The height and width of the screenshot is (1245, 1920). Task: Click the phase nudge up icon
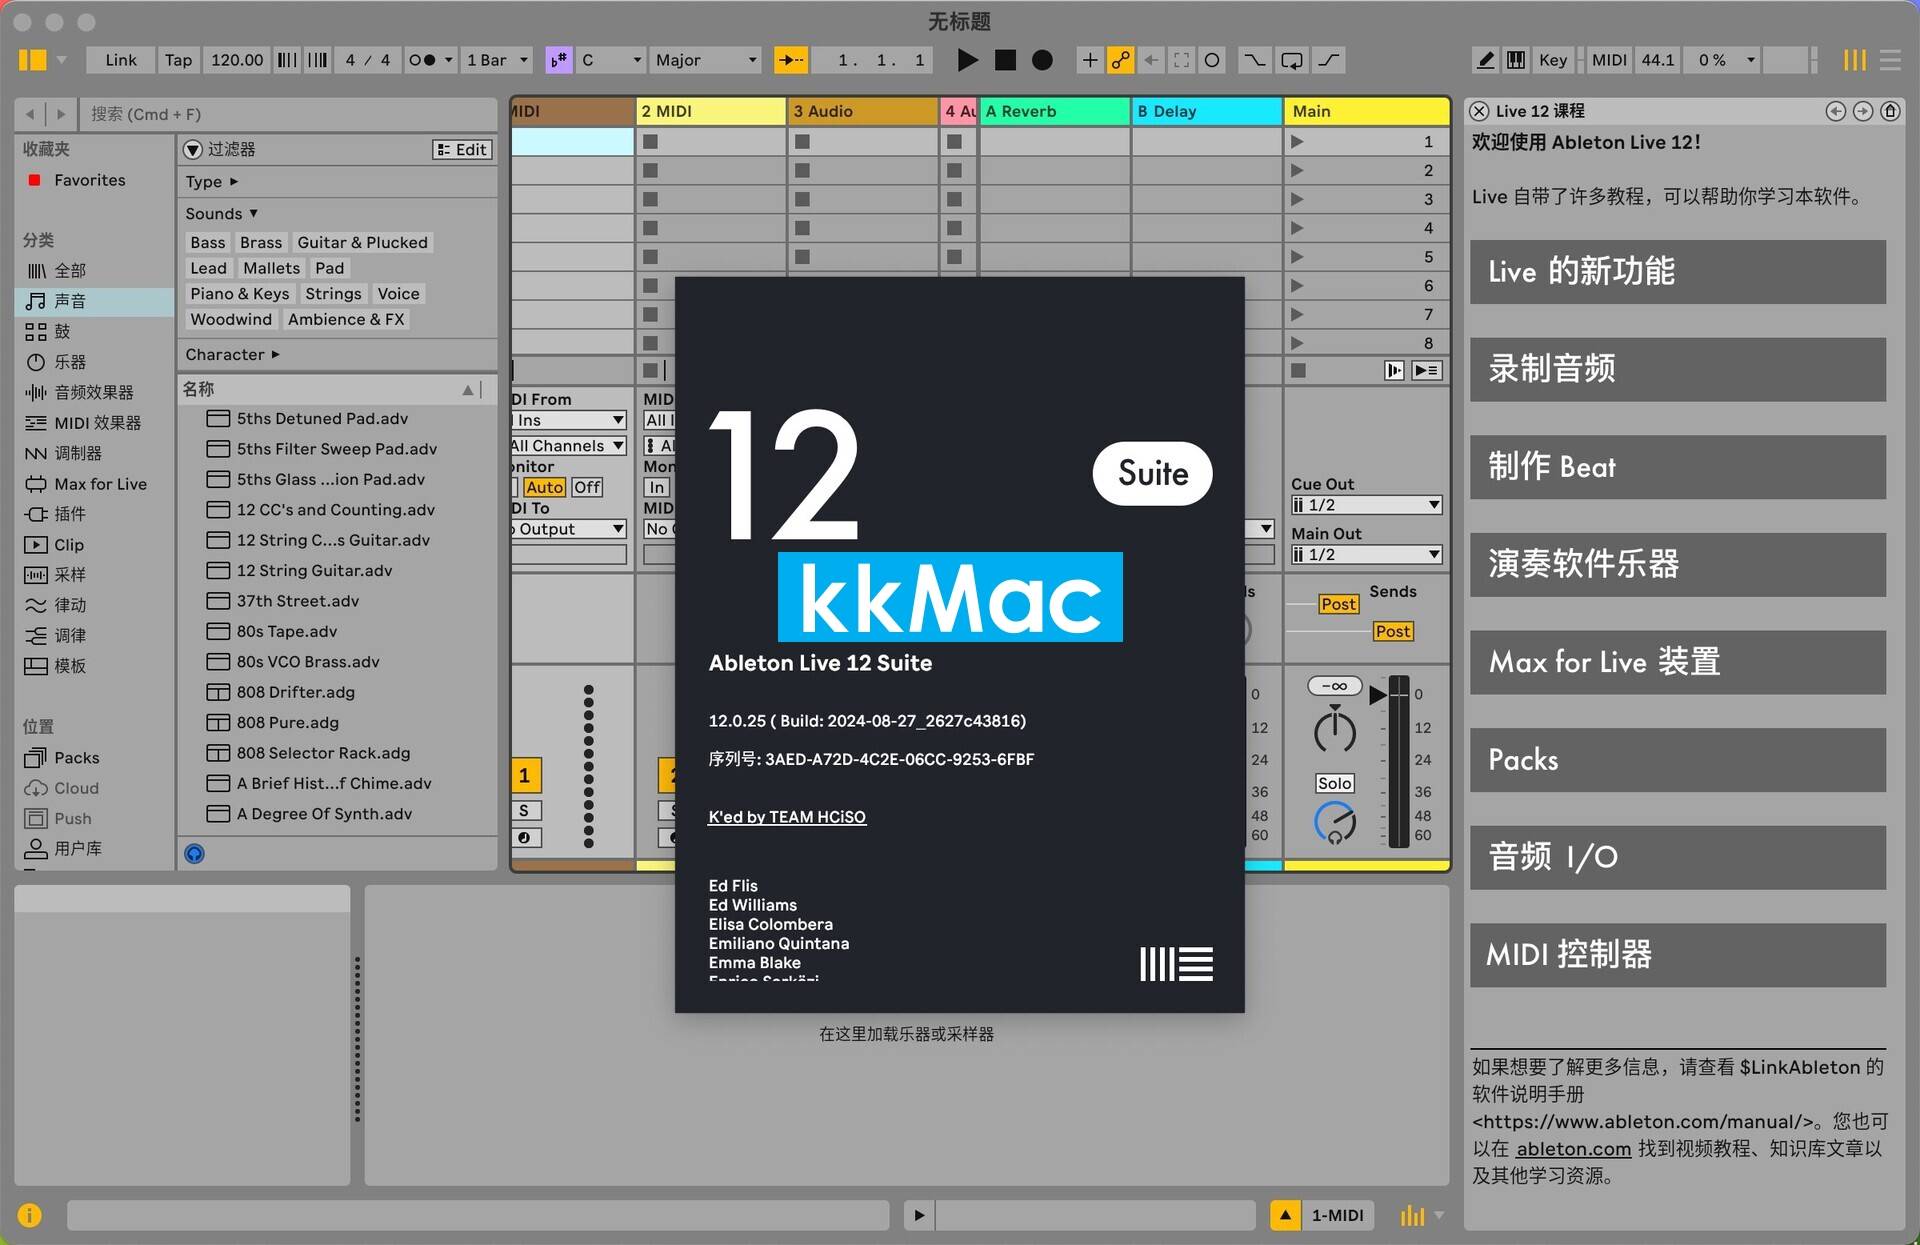click(317, 60)
